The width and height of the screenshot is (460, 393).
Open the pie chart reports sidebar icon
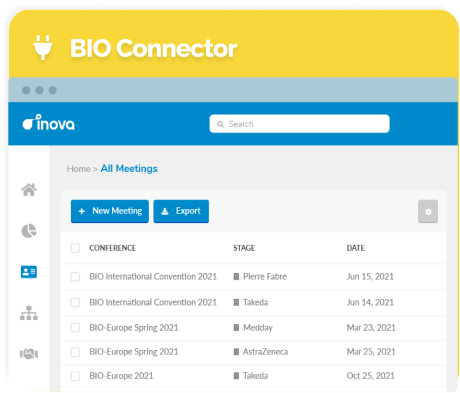tap(29, 231)
